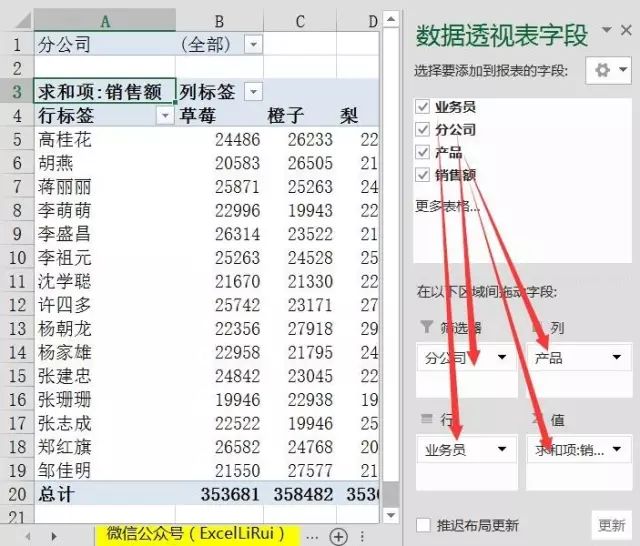Viewport: 640px width, 546px height.
Task: Close the PivotTable fields pane
Action: click(x=626, y=31)
